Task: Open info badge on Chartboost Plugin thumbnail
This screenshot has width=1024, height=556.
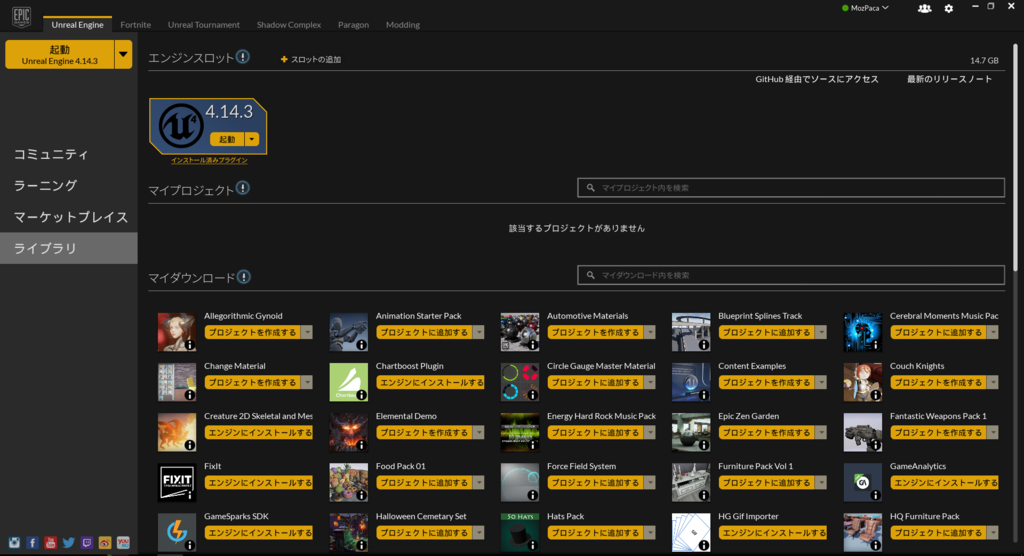Action: click(361, 395)
